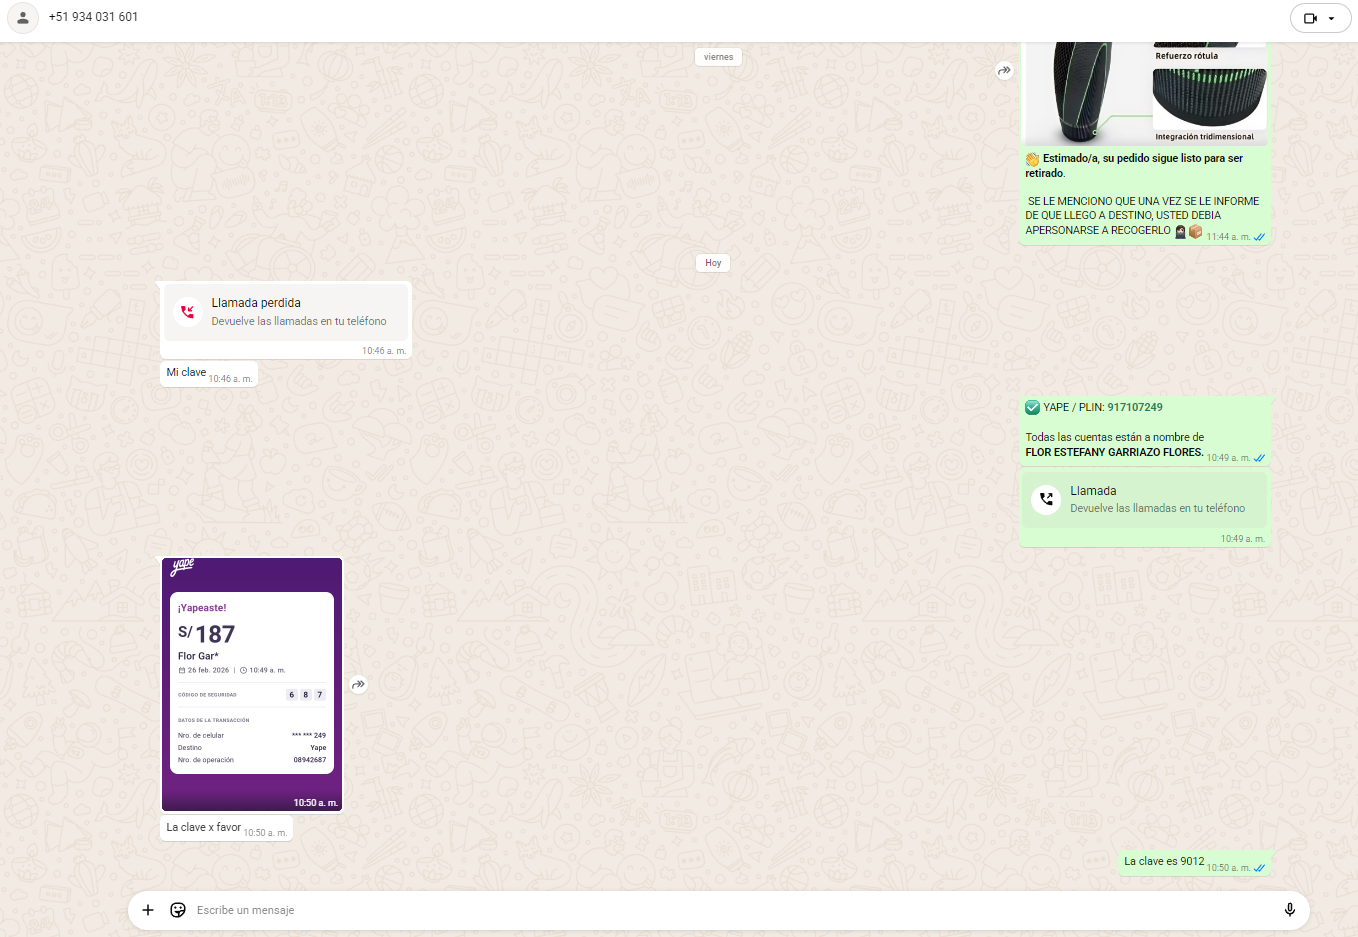
Task: Click the Yape number 917107249
Action: (1134, 407)
